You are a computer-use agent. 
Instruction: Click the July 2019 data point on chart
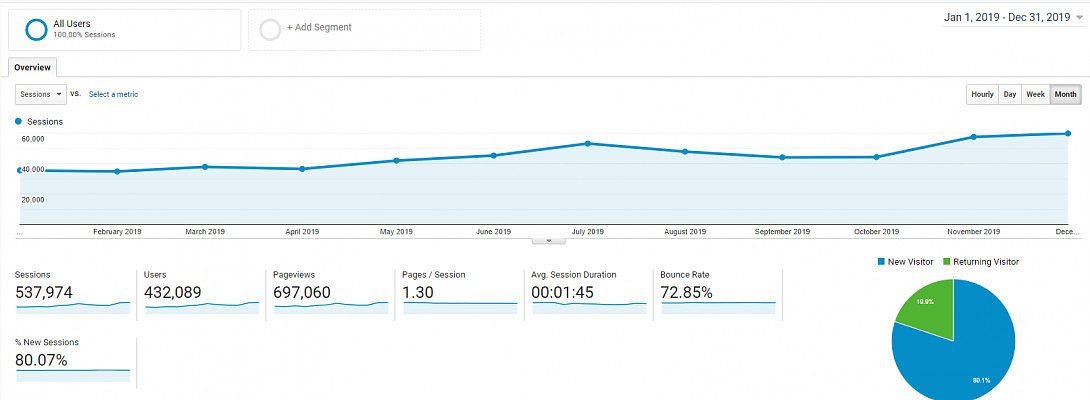pyautogui.click(x=588, y=144)
